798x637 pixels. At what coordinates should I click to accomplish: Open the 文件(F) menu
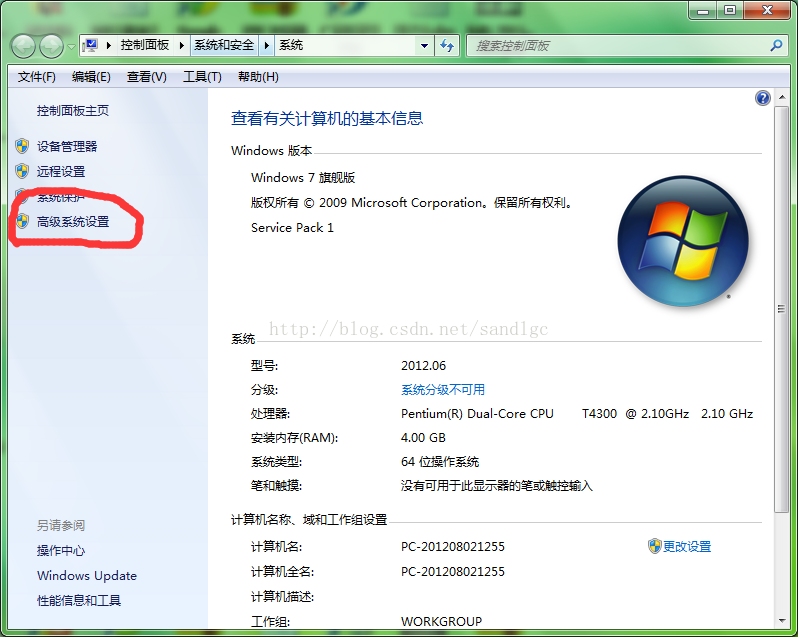pos(36,77)
